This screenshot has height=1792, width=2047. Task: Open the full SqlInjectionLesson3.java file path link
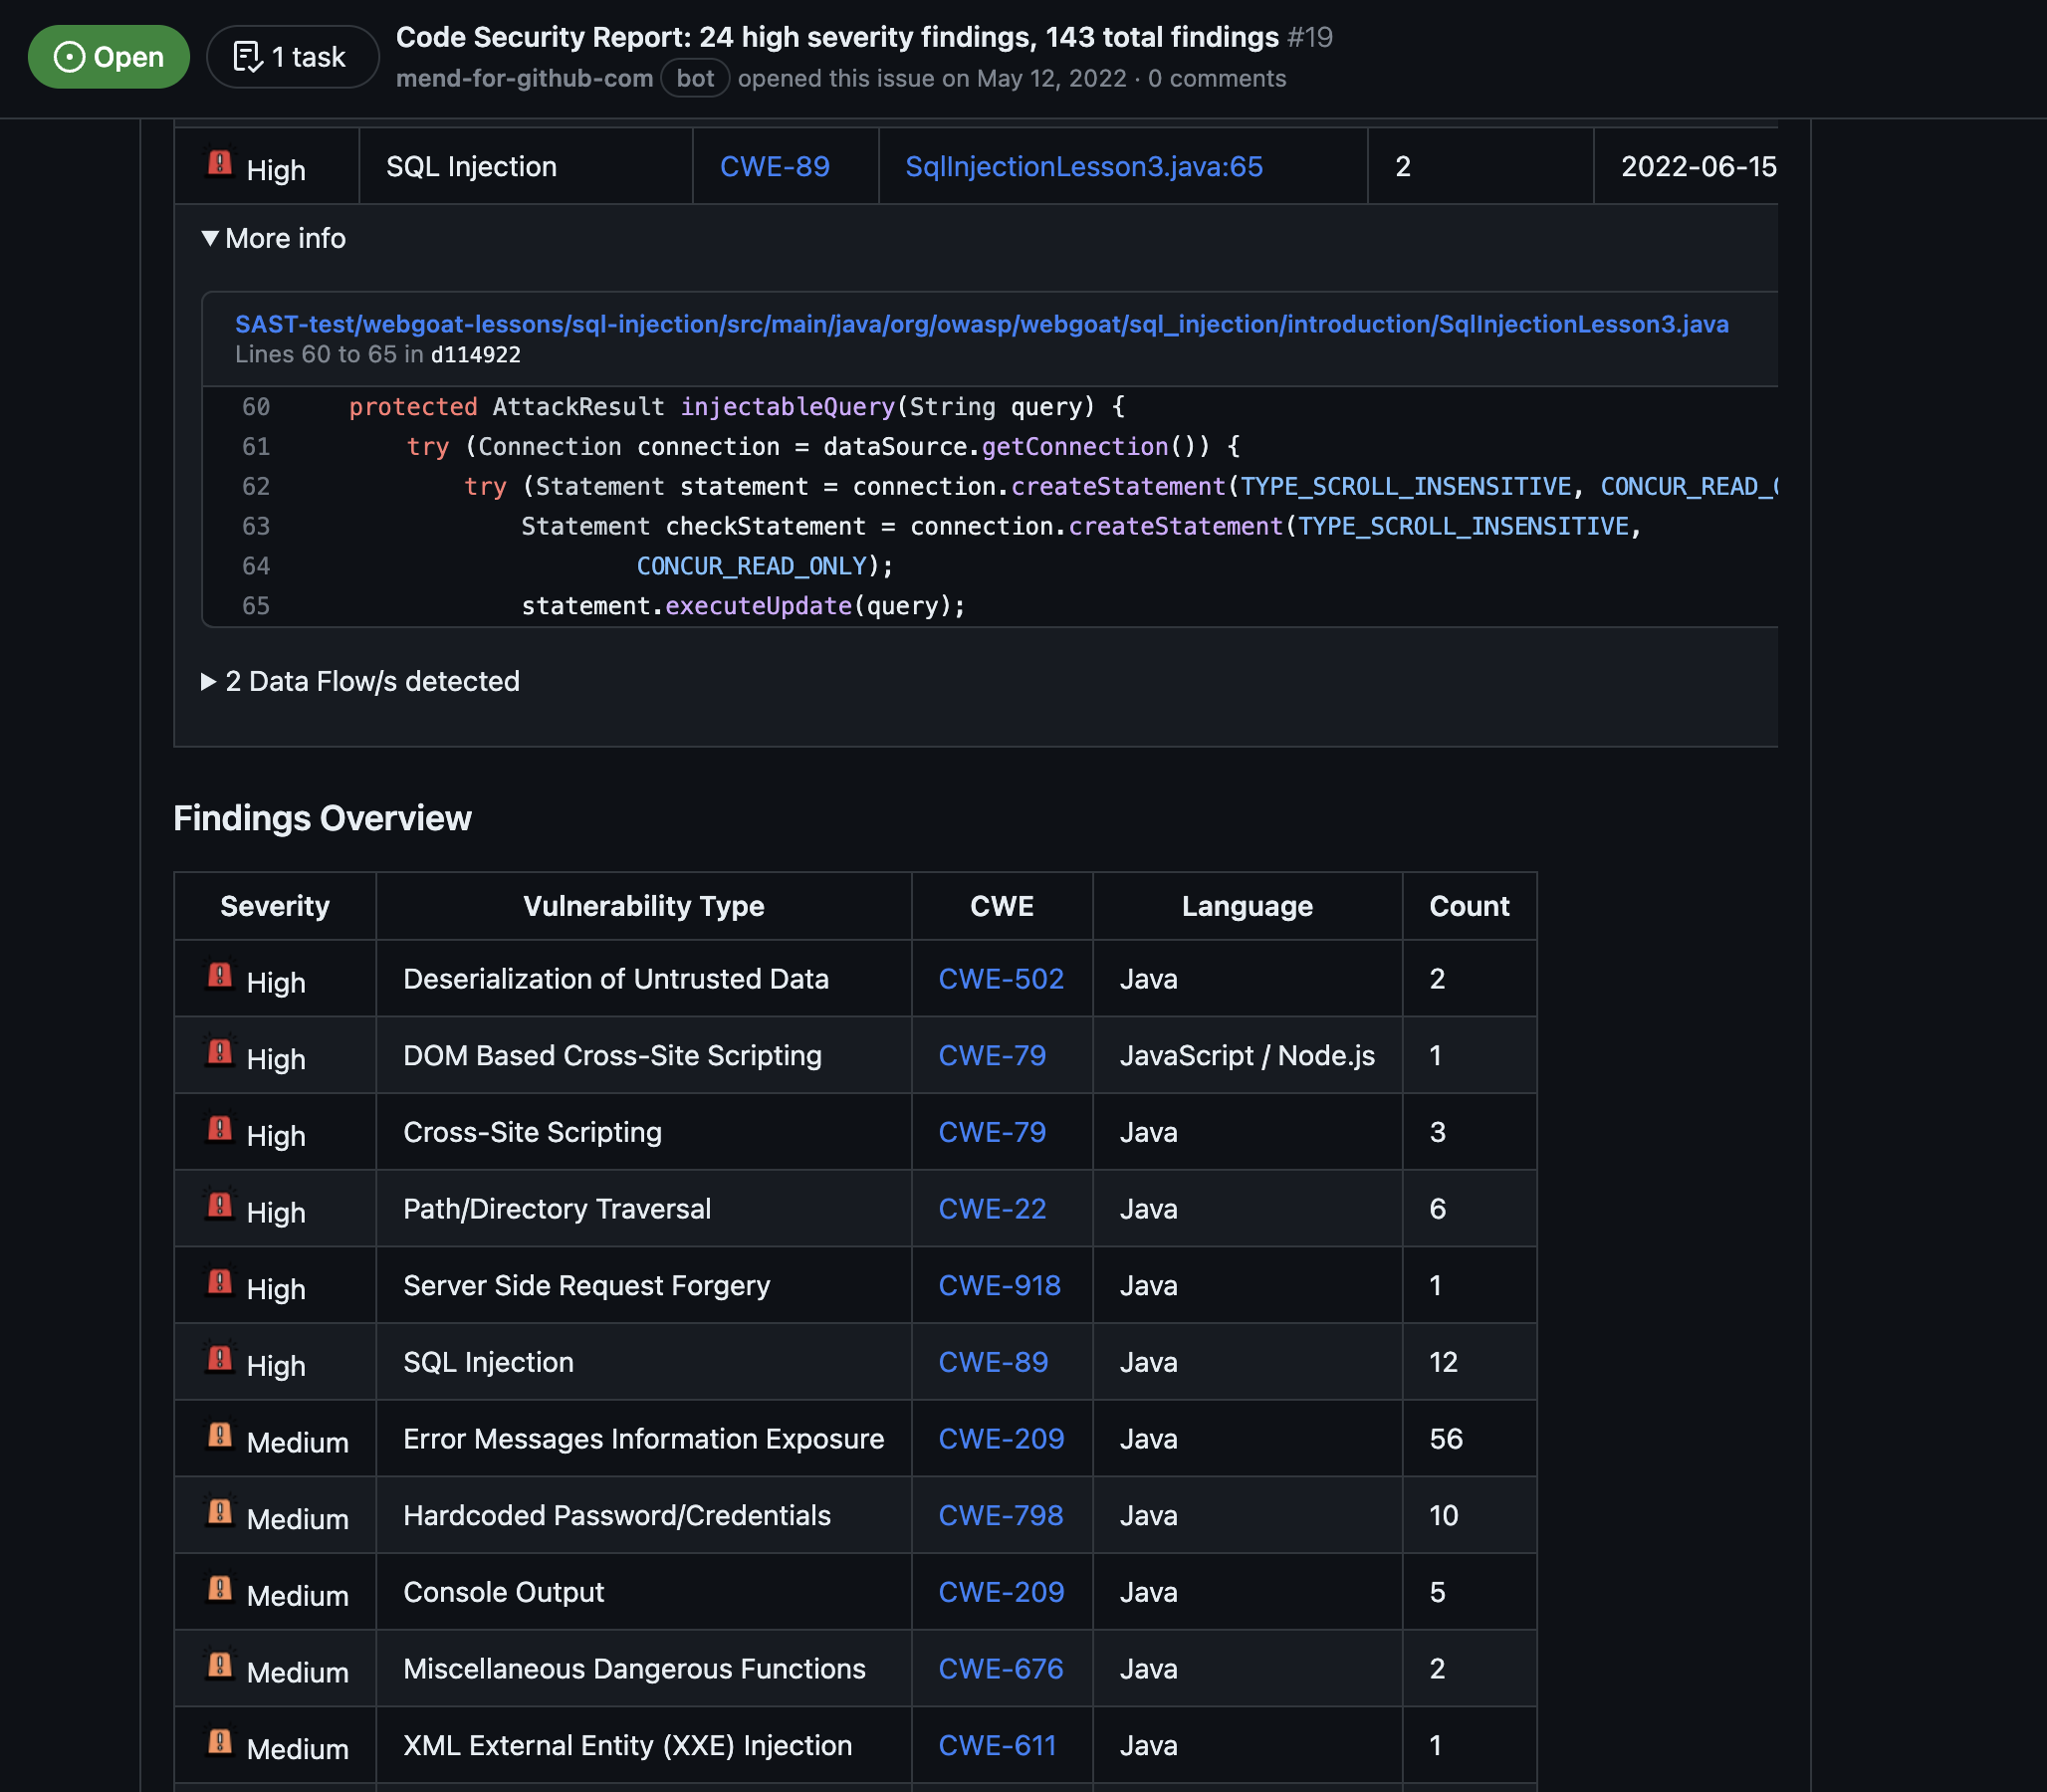click(x=981, y=324)
